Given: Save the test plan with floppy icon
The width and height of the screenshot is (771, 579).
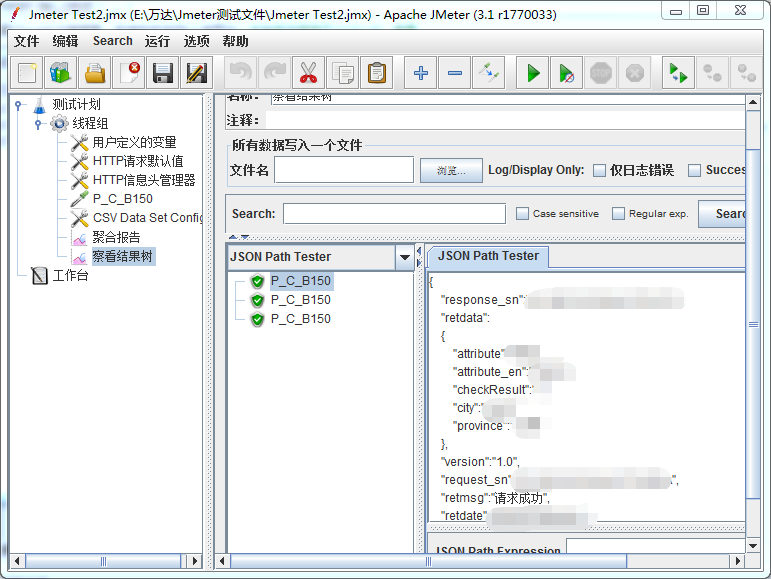Looking at the screenshot, I should coord(163,73).
